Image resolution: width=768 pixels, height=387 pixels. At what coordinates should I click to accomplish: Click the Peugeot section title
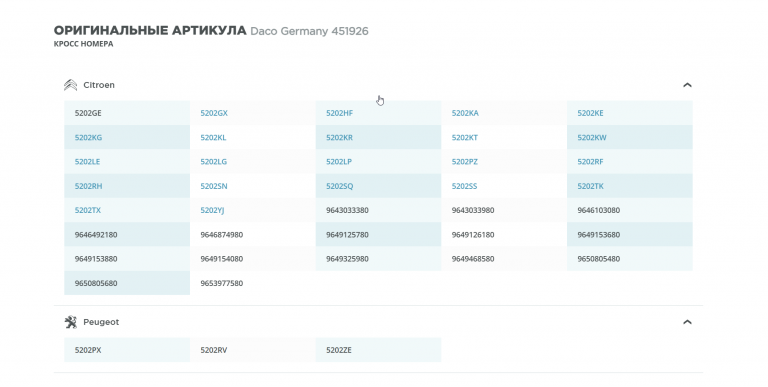(x=101, y=322)
